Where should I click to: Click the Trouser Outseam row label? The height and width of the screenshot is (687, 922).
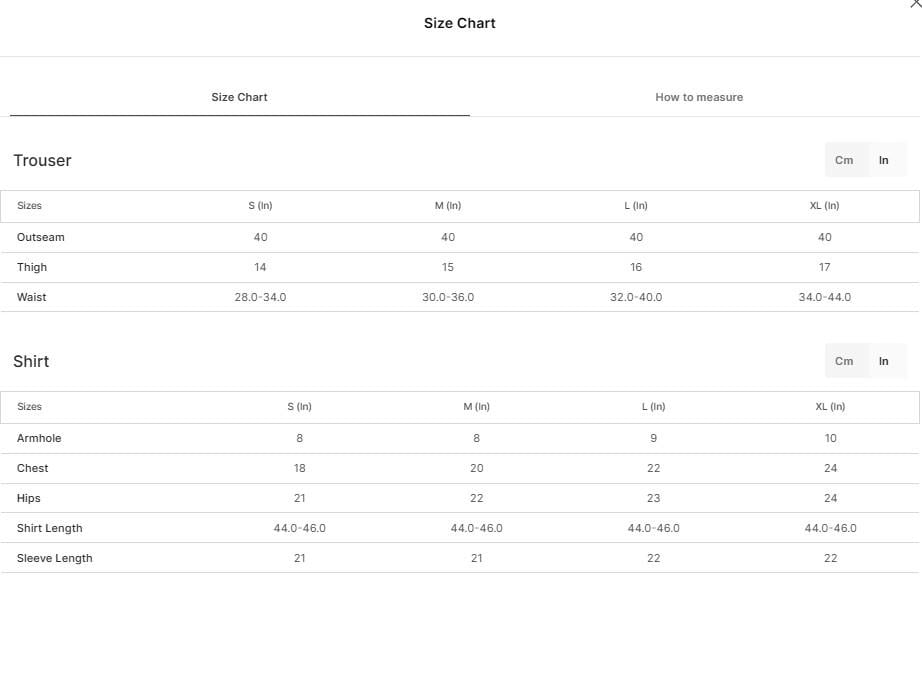tap(41, 237)
